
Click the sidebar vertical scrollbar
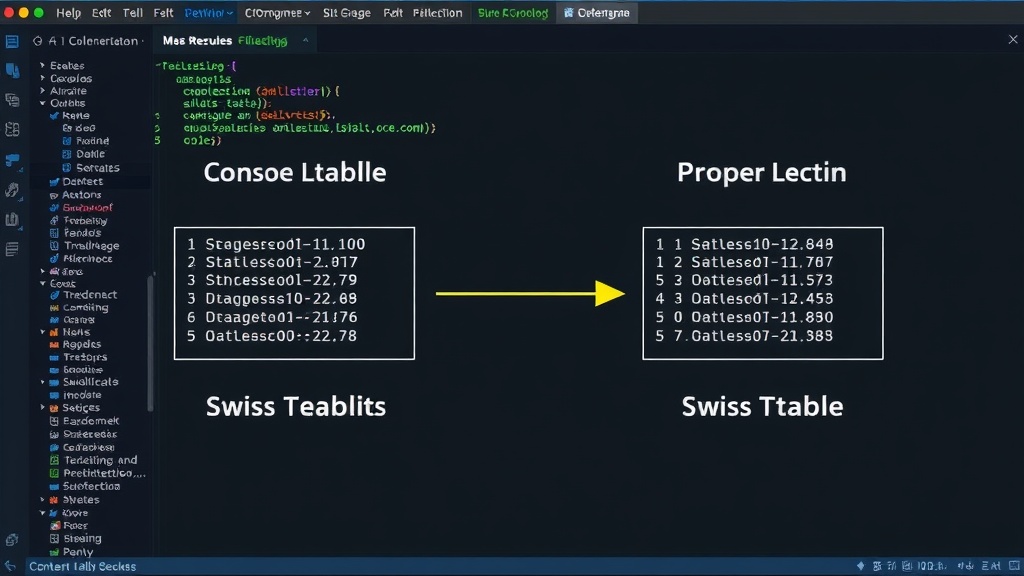(150, 343)
